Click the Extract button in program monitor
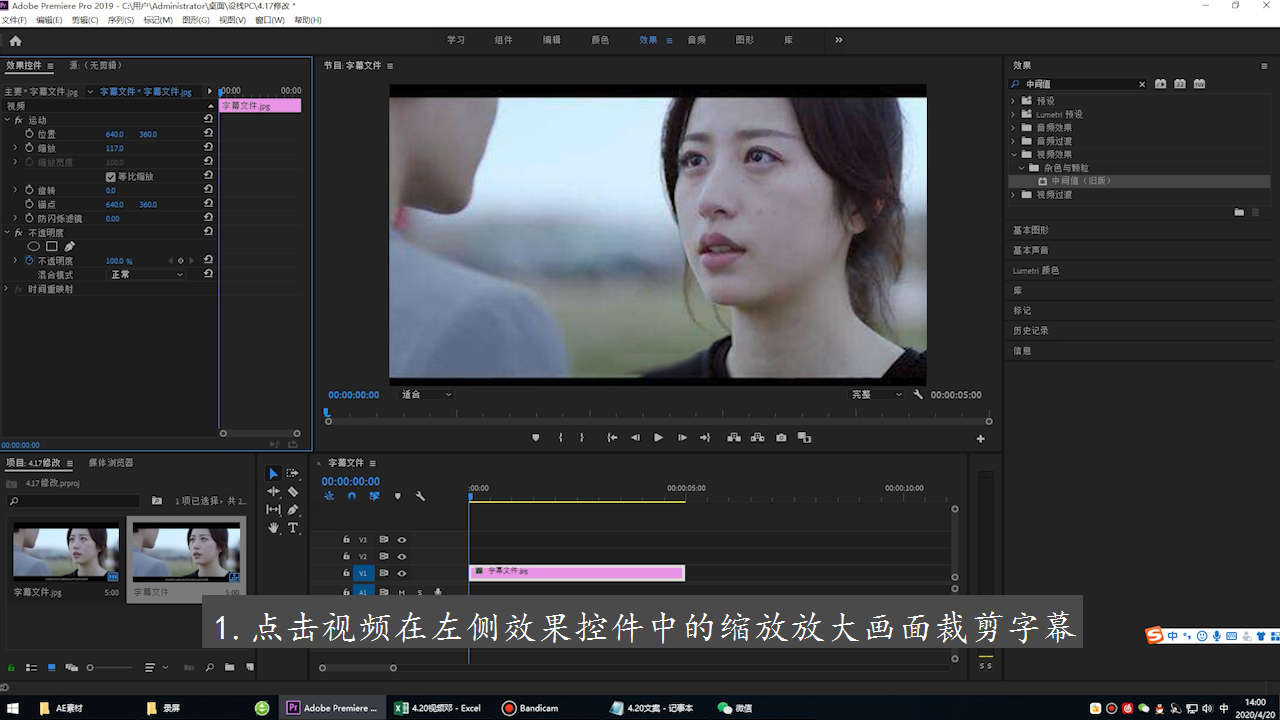 [757, 438]
